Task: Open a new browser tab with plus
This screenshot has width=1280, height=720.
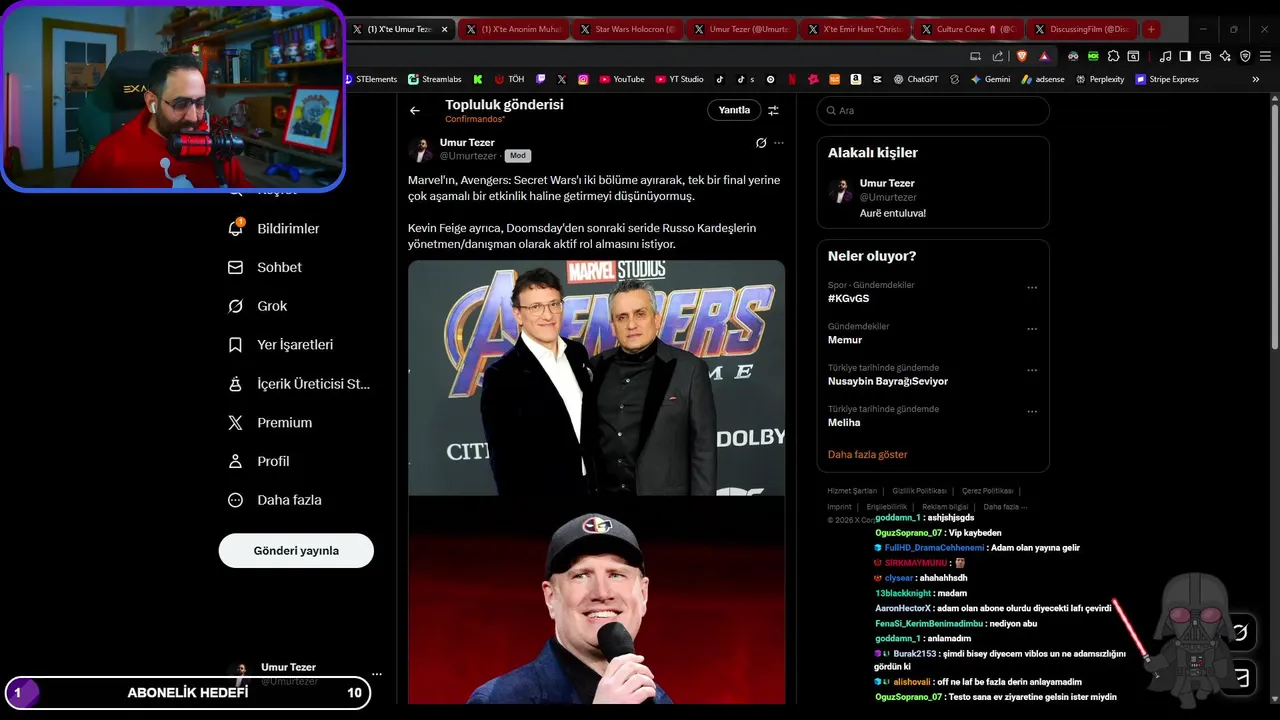Action: tap(1151, 29)
